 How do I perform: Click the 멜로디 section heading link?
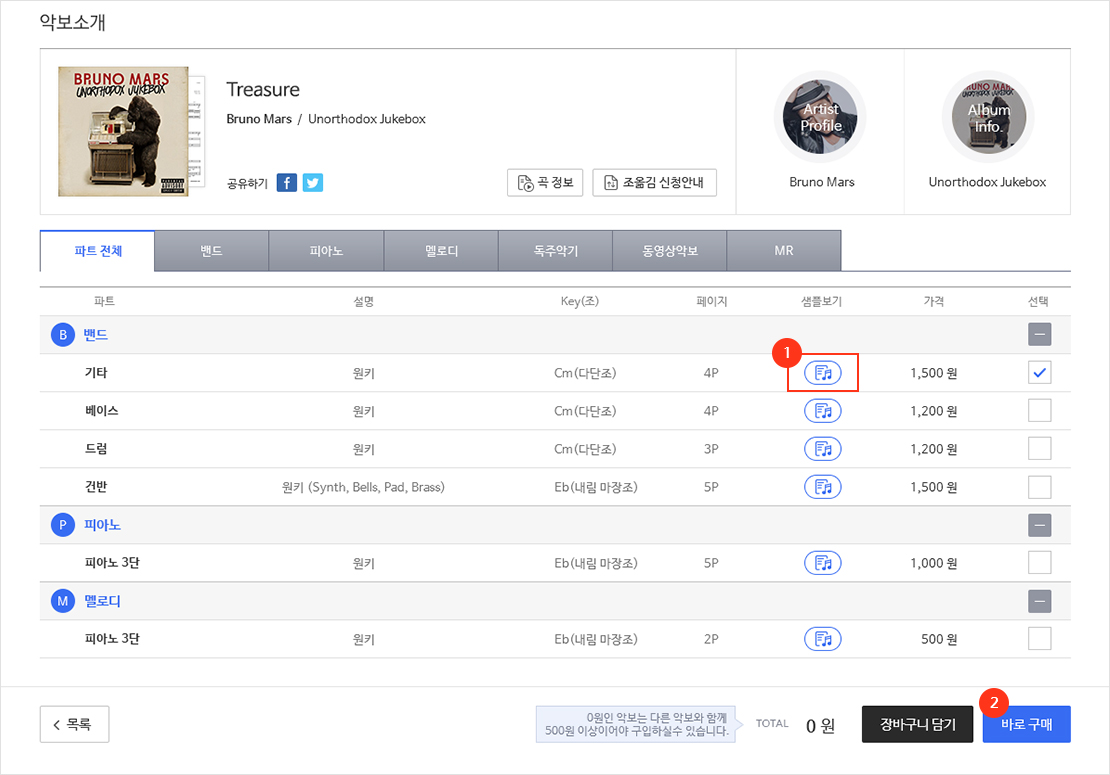[102, 601]
